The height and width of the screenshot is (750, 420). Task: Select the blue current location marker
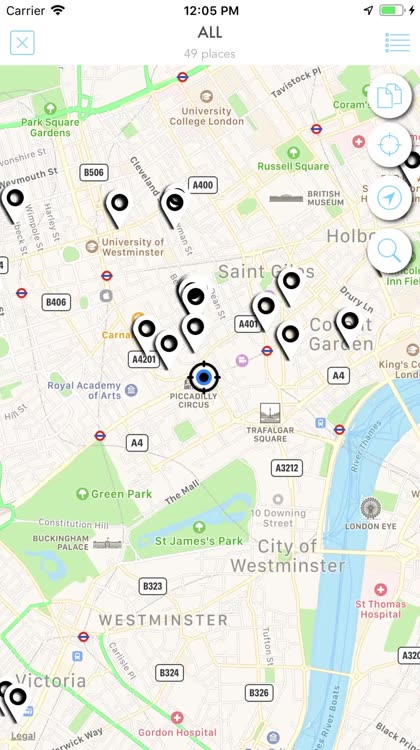pyautogui.click(x=204, y=377)
